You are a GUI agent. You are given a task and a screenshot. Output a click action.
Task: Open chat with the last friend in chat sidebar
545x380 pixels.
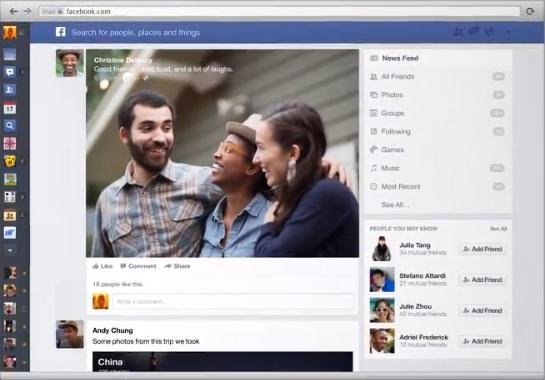click(10, 362)
